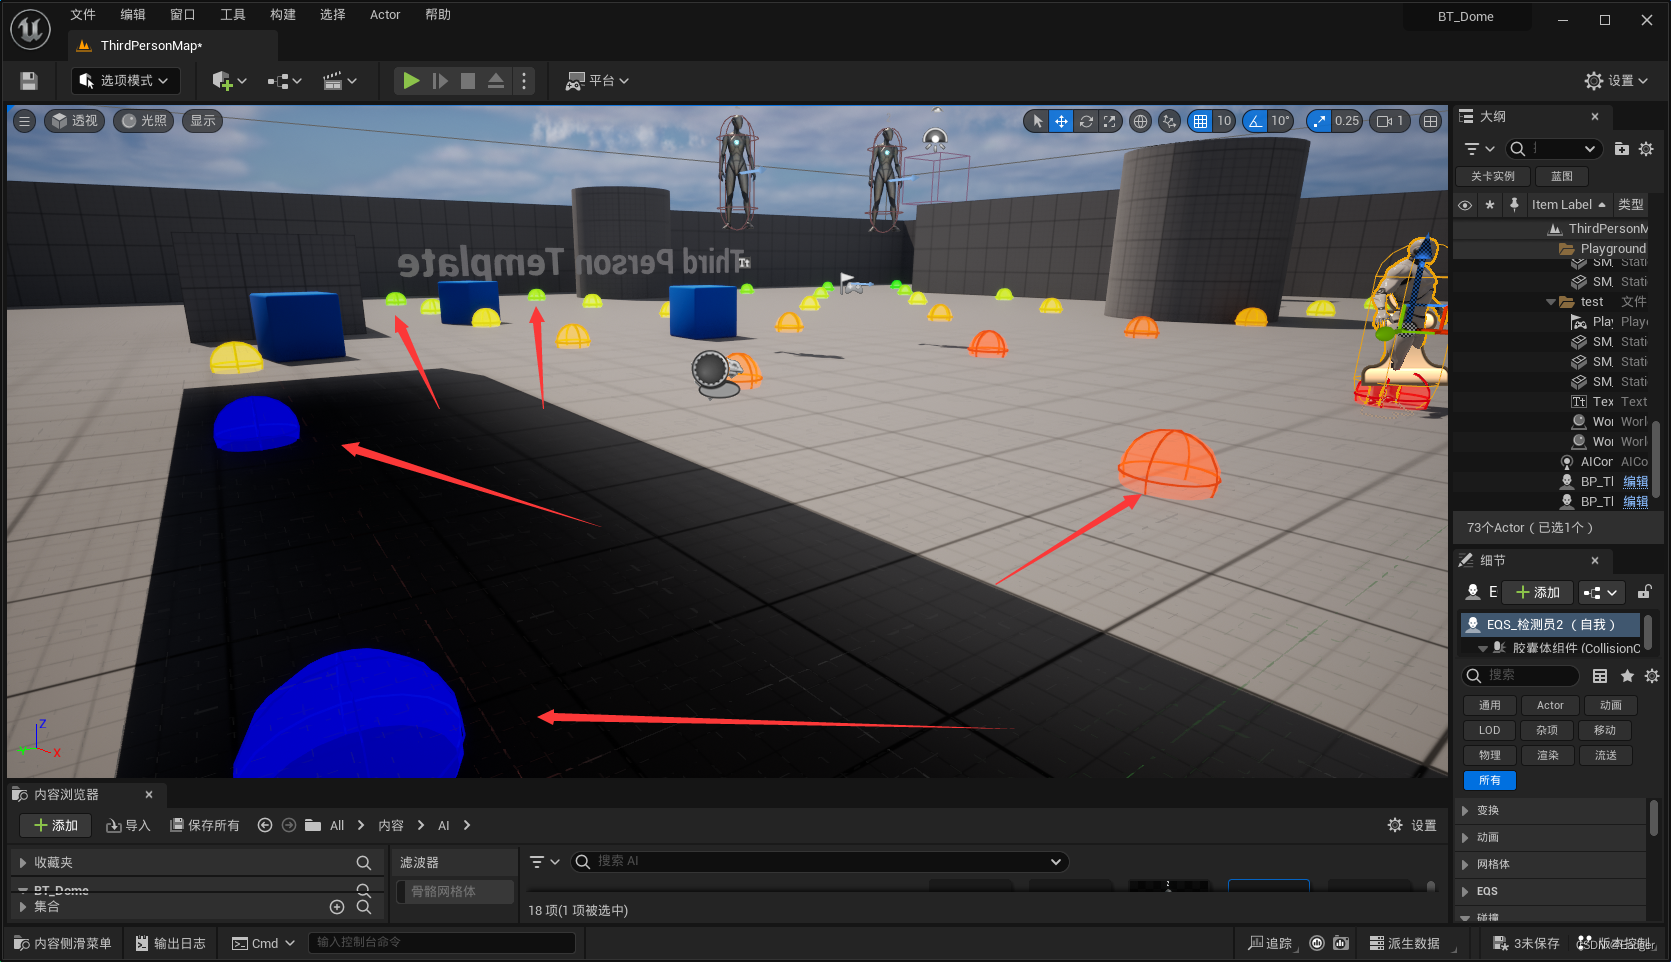Open the cinematics clapperboard dropdown
Viewport: 1671px width, 962px height.
[340, 81]
